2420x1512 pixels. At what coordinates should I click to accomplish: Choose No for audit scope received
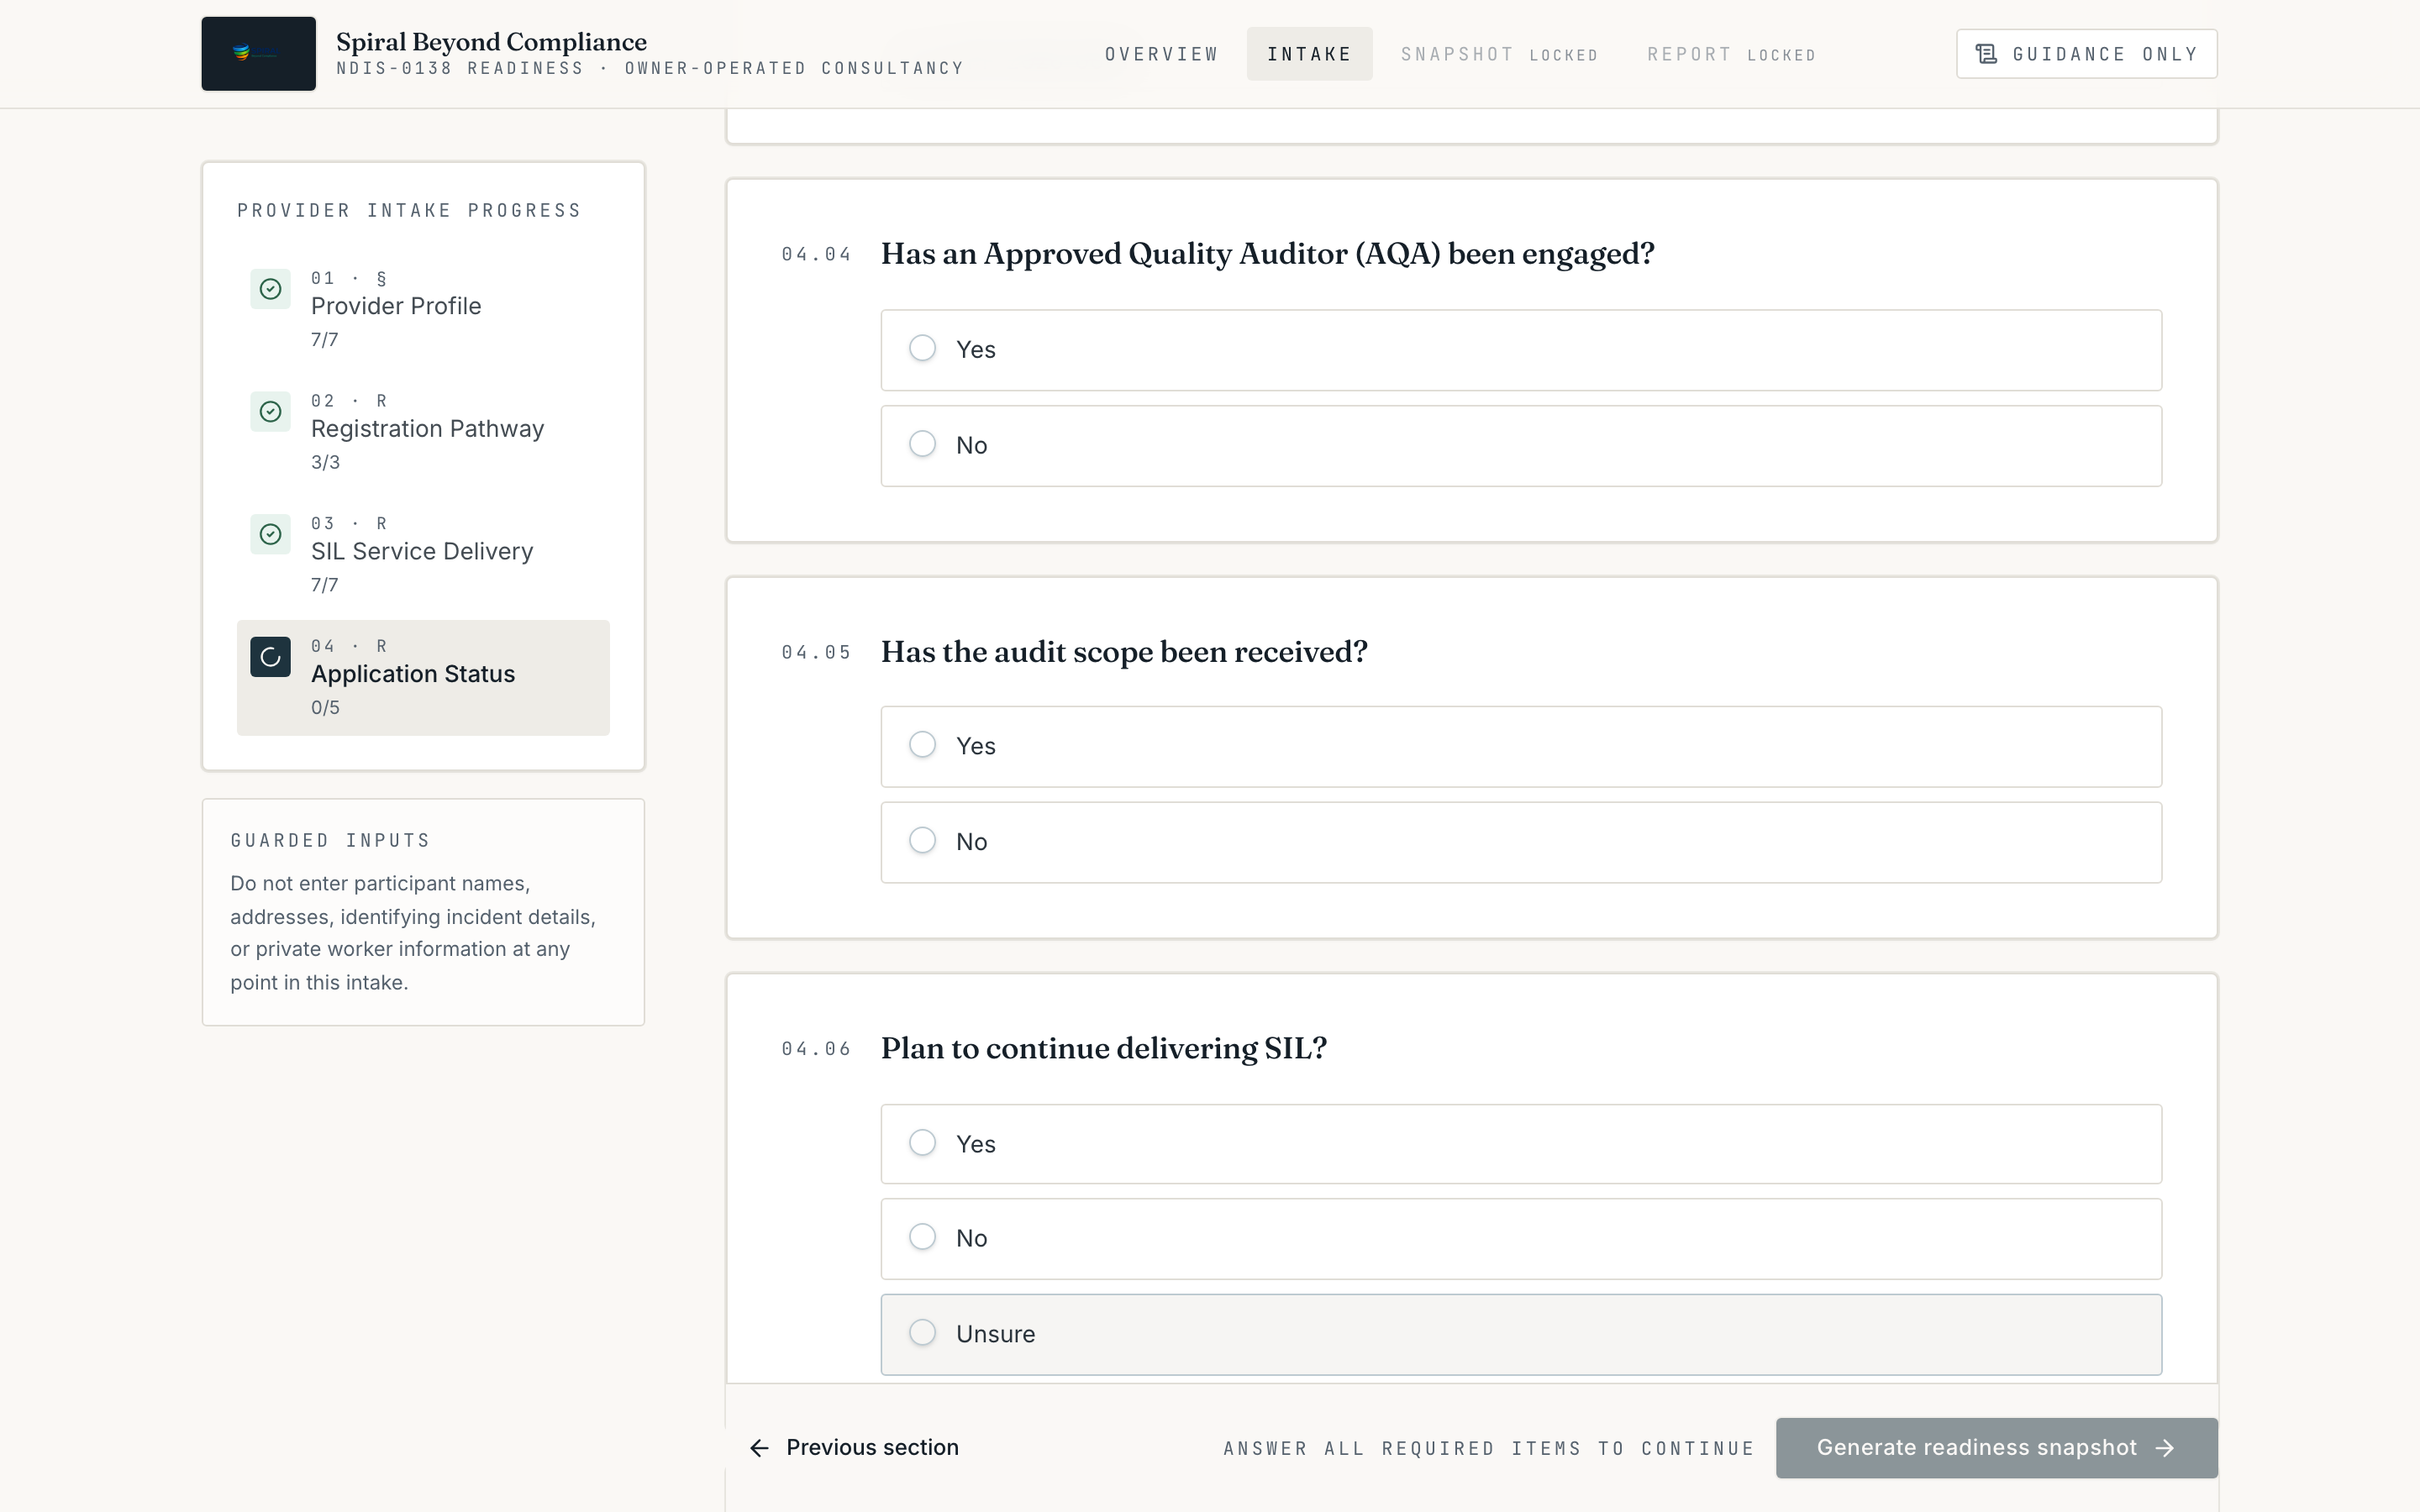coord(1521,842)
